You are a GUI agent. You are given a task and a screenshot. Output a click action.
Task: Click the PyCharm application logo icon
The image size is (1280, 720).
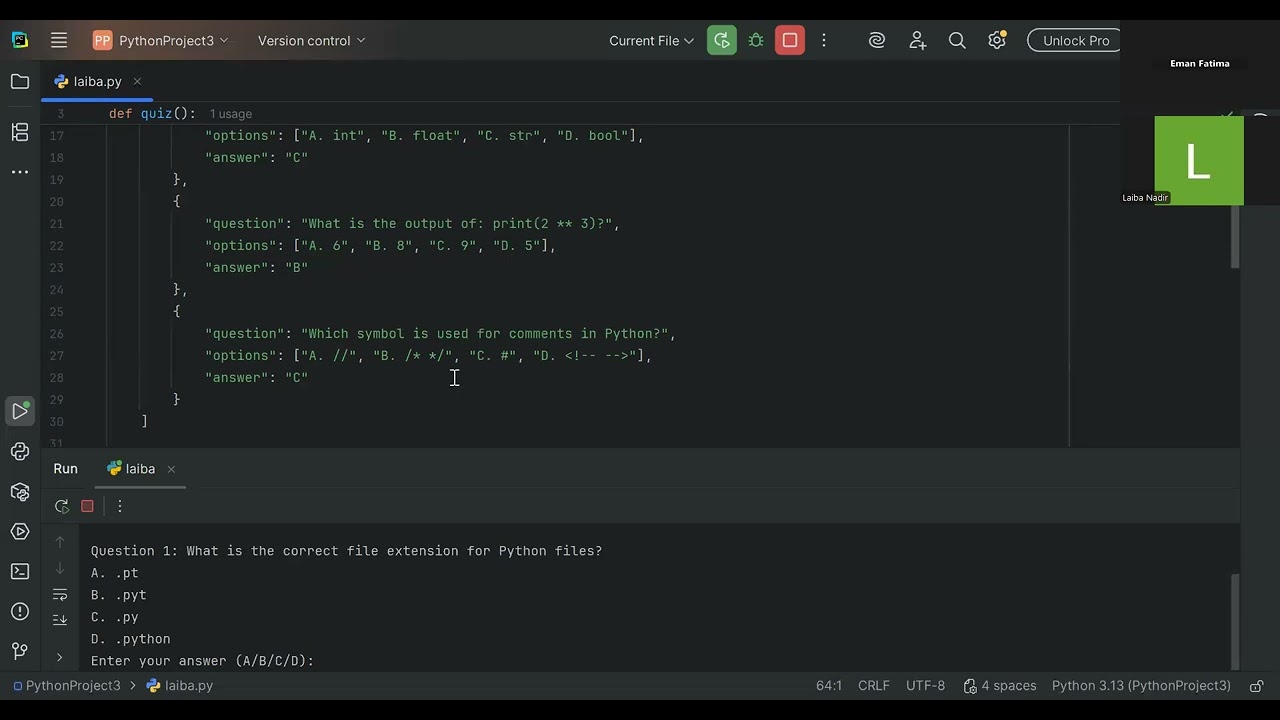(x=20, y=41)
